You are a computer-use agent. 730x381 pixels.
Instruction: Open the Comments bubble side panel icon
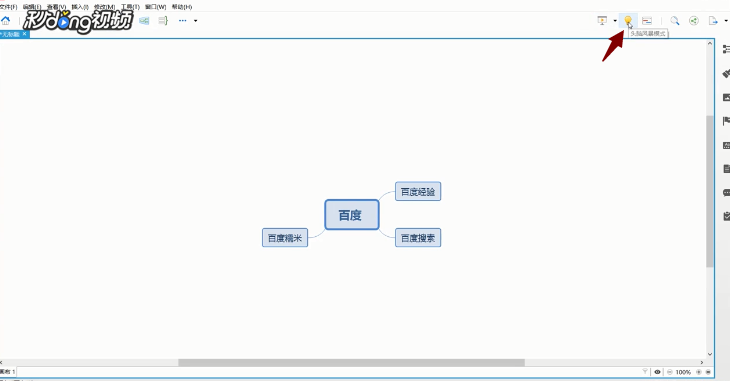click(x=726, y=192)
